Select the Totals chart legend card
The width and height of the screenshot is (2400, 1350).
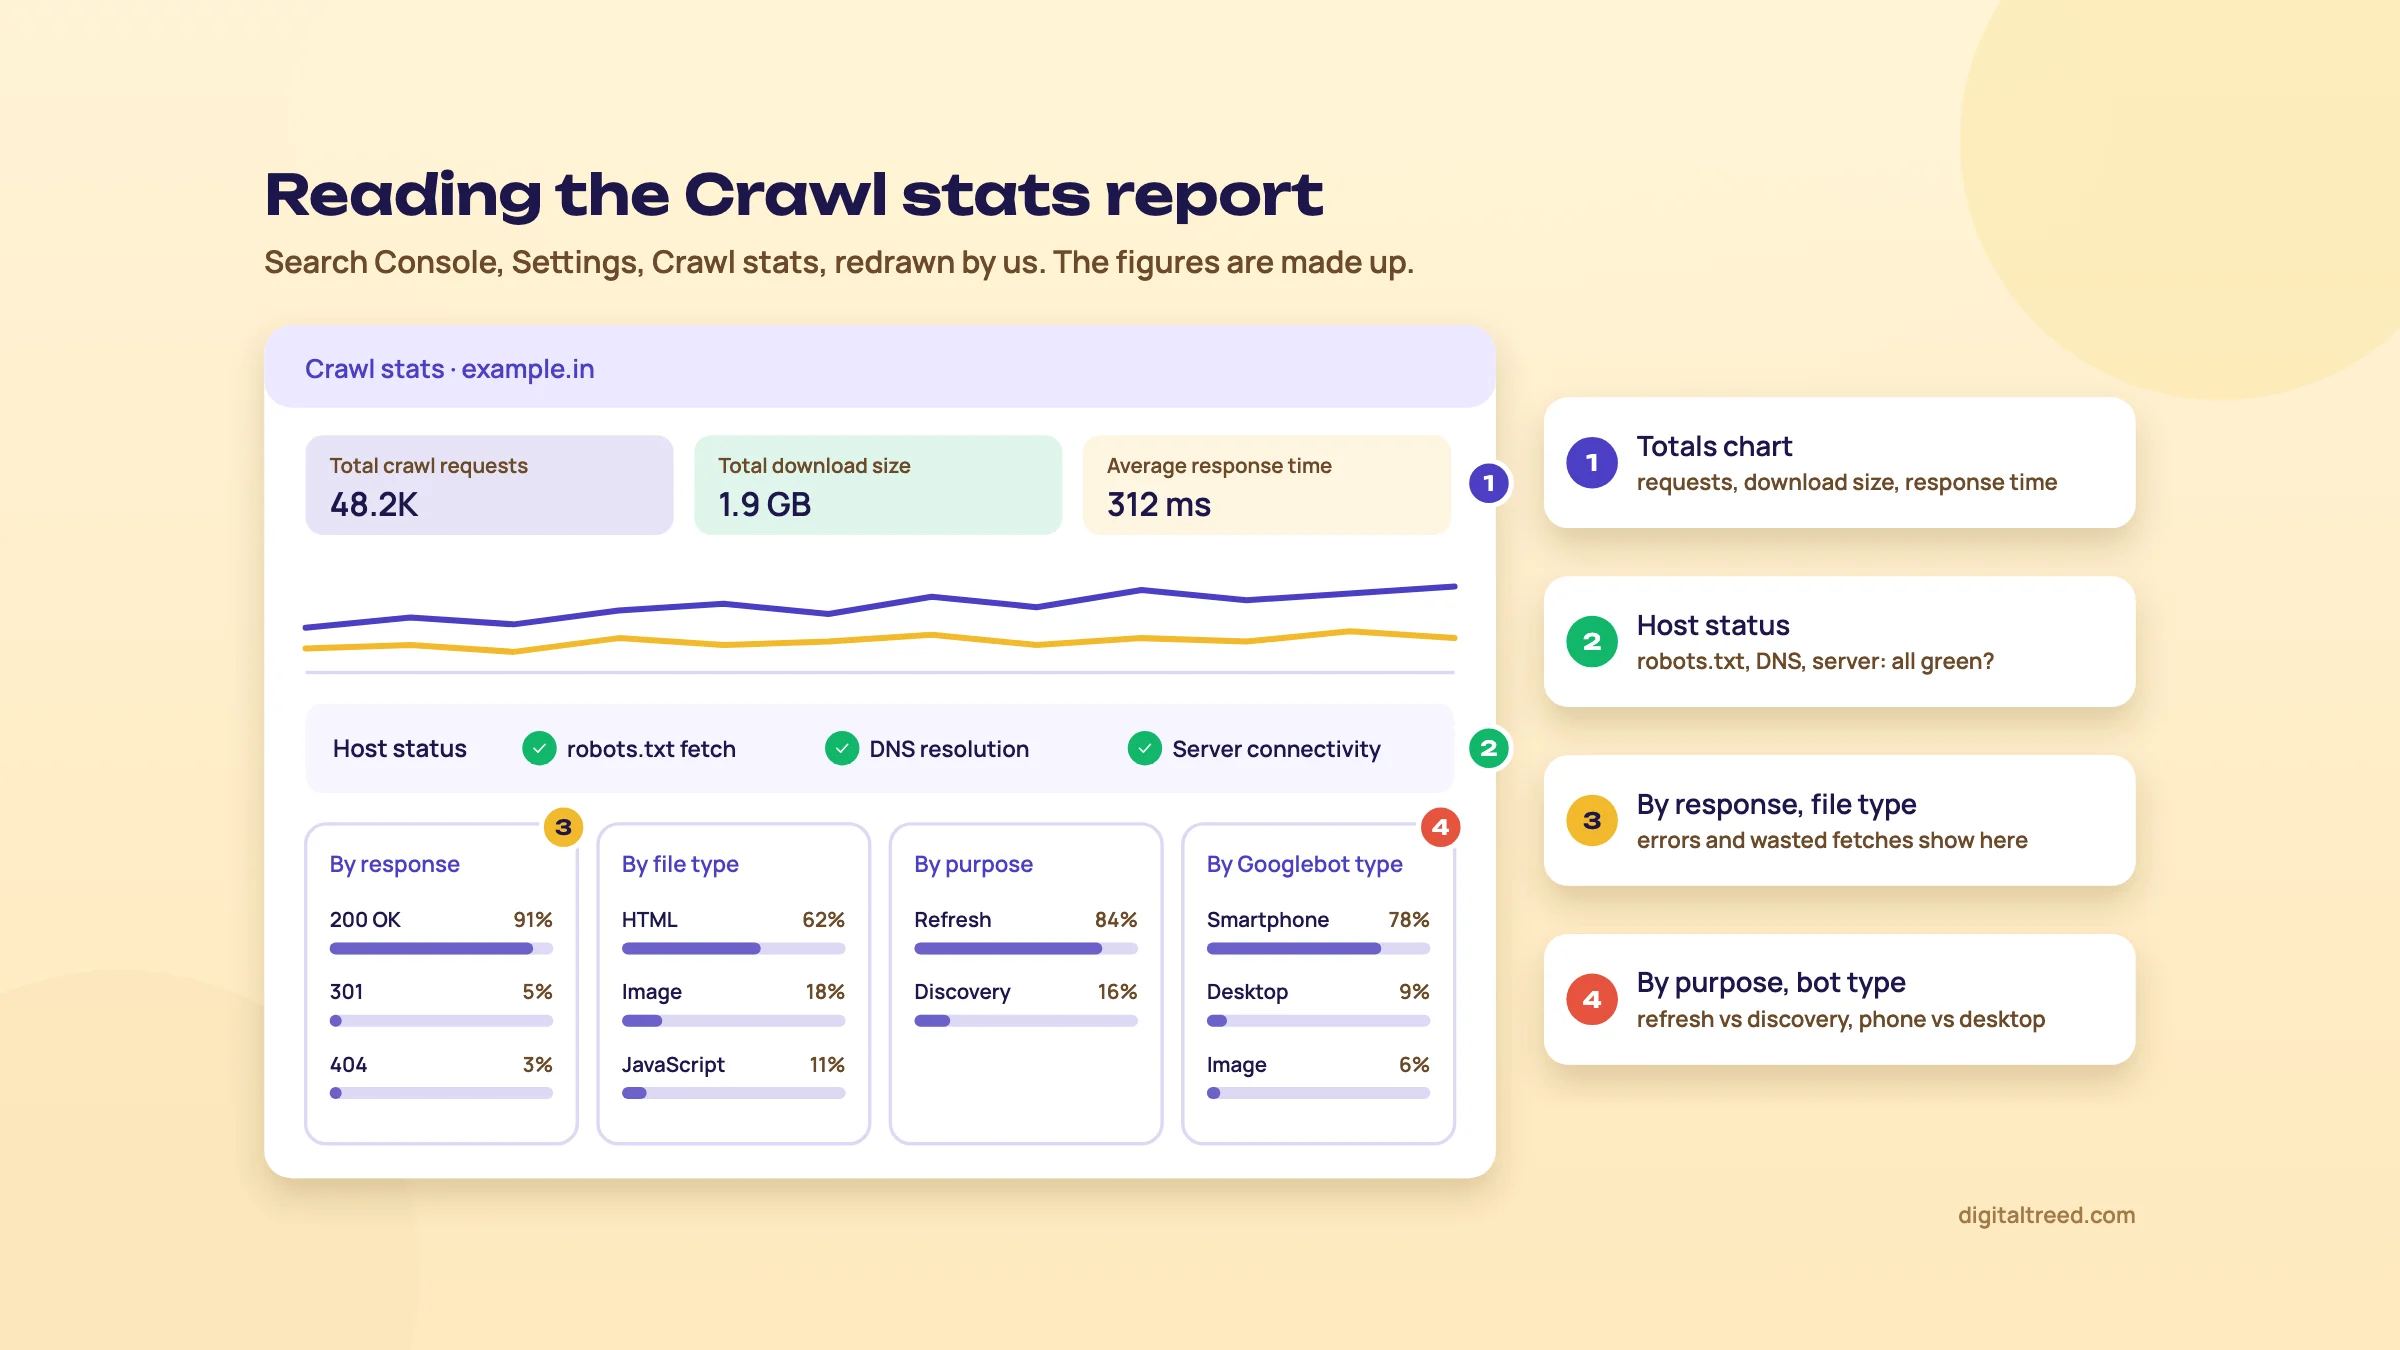1839,463
